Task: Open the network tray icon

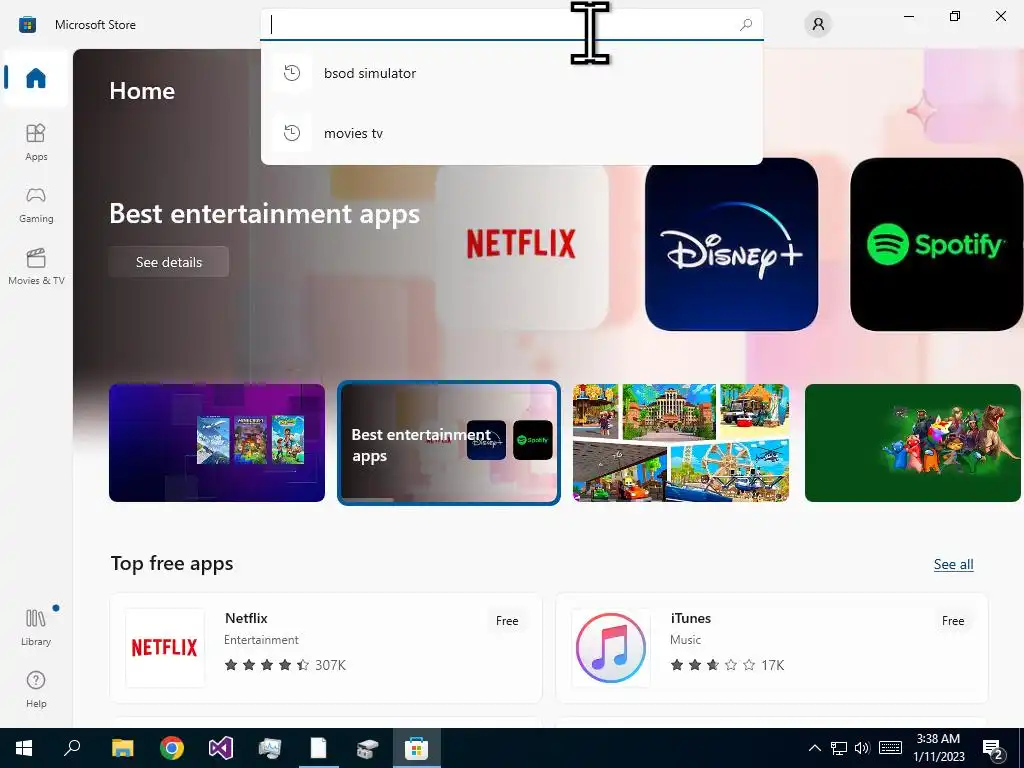Action: [x=839, y=748]
